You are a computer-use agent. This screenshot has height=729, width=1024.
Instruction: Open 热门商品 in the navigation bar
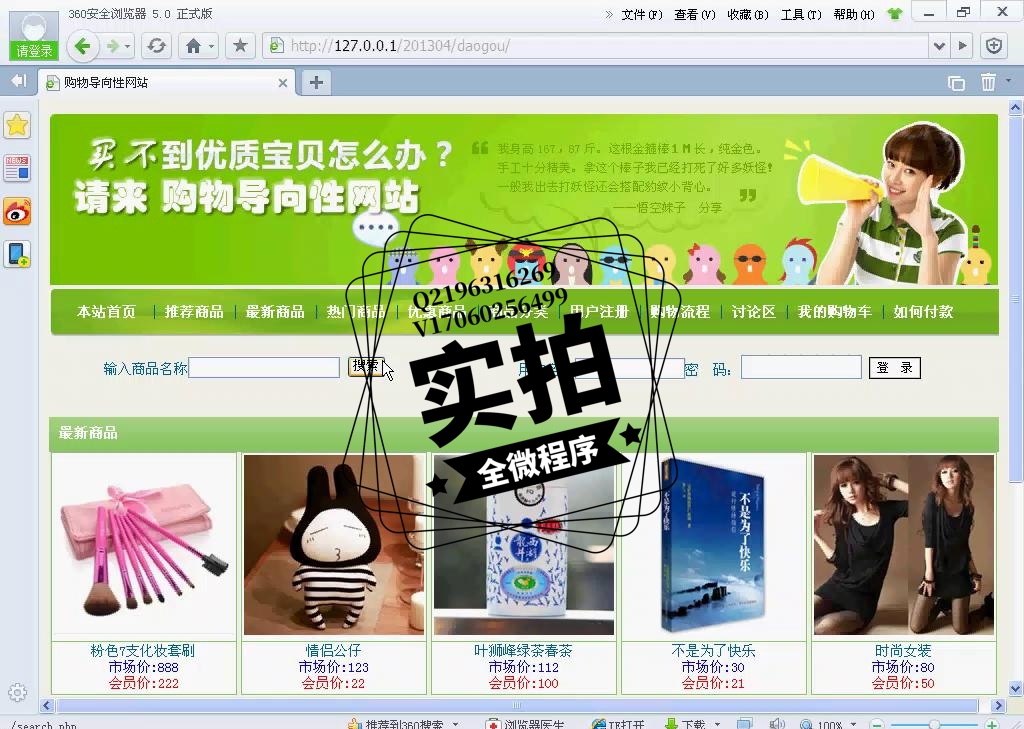[x=356, y=312]
